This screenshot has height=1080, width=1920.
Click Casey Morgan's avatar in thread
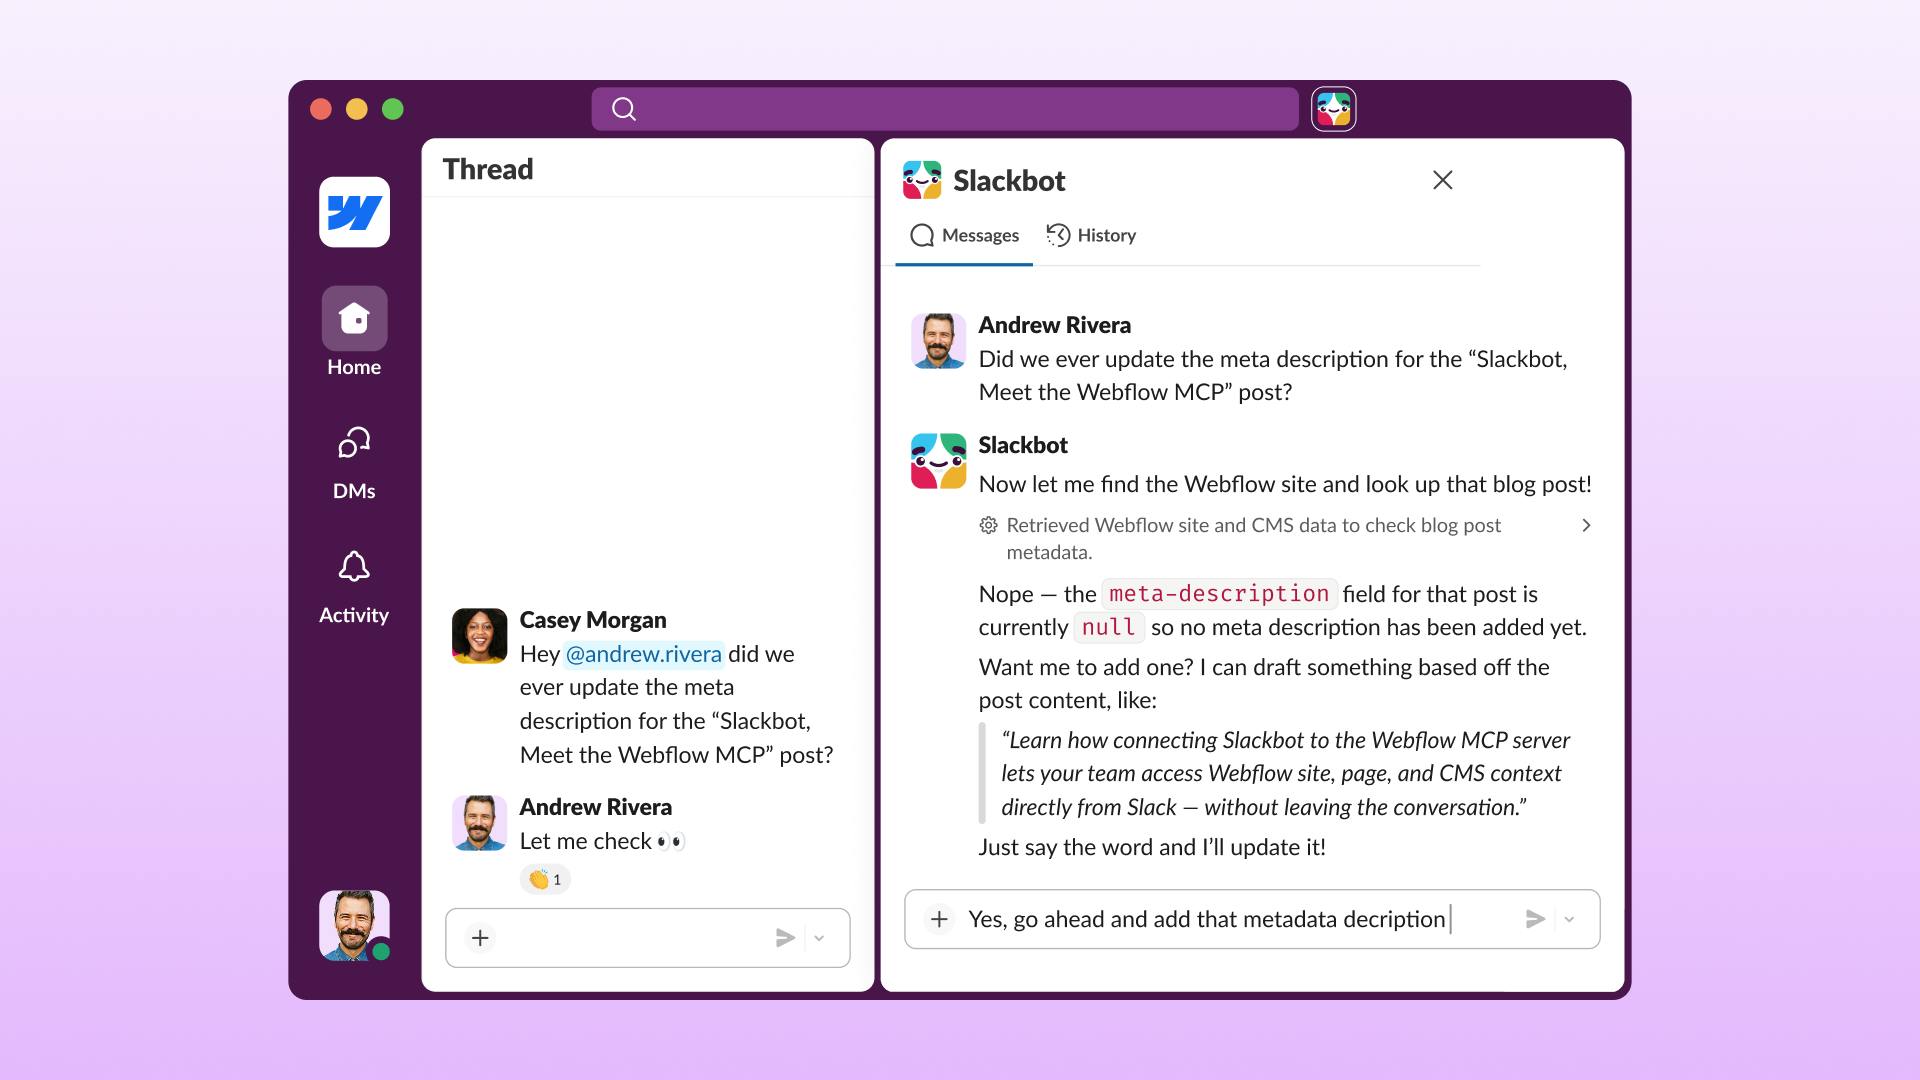(x=479, y=636)
